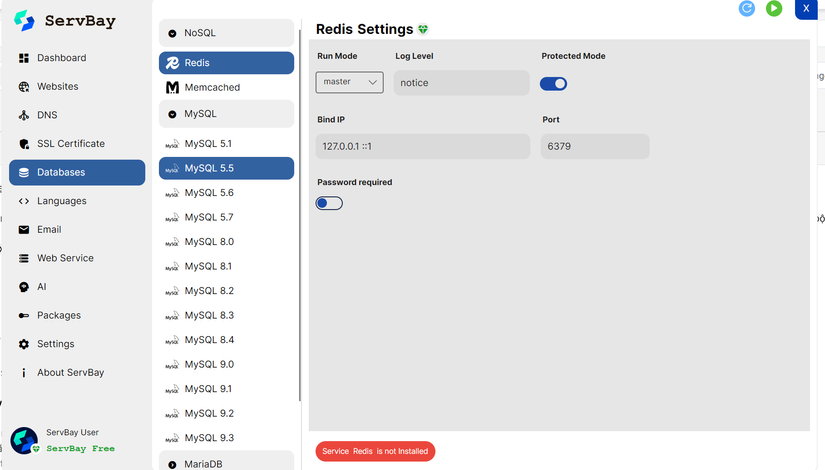Click the MySQL 8.4 dolphin icon
This screenshot has width=825, height=470.
(172, 341)
